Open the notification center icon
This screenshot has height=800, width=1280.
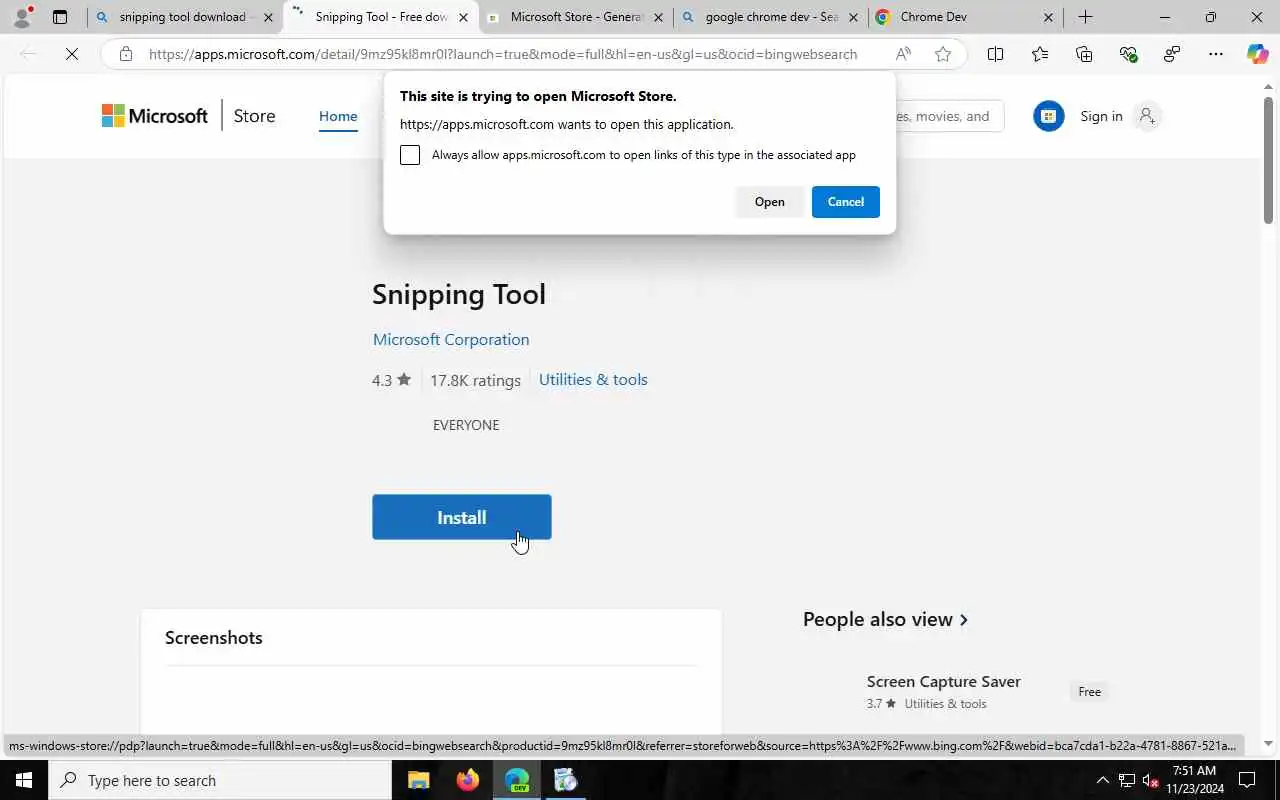pos(1247,780)
